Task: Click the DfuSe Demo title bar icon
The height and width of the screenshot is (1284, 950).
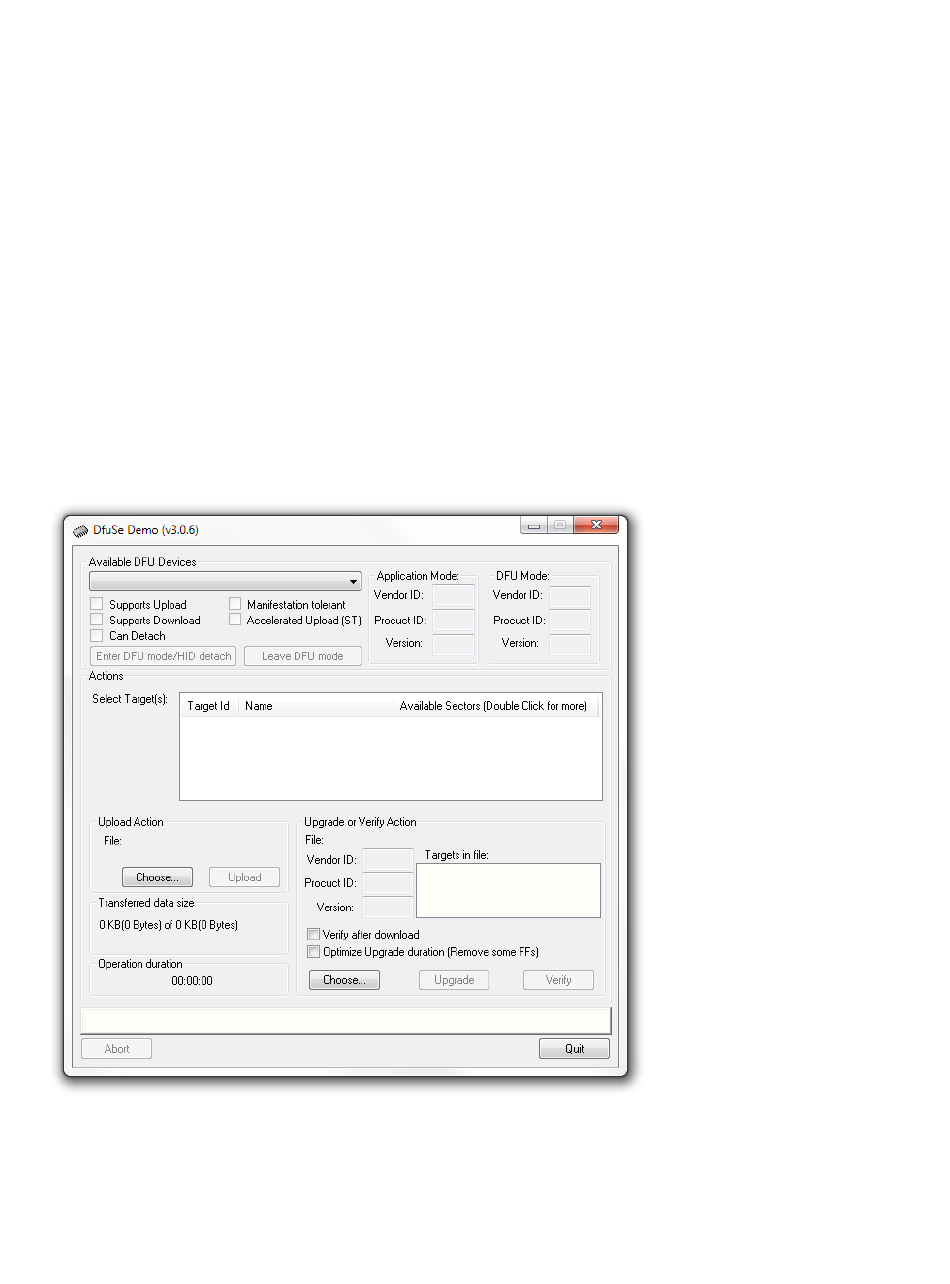Action: coord(80,530)
